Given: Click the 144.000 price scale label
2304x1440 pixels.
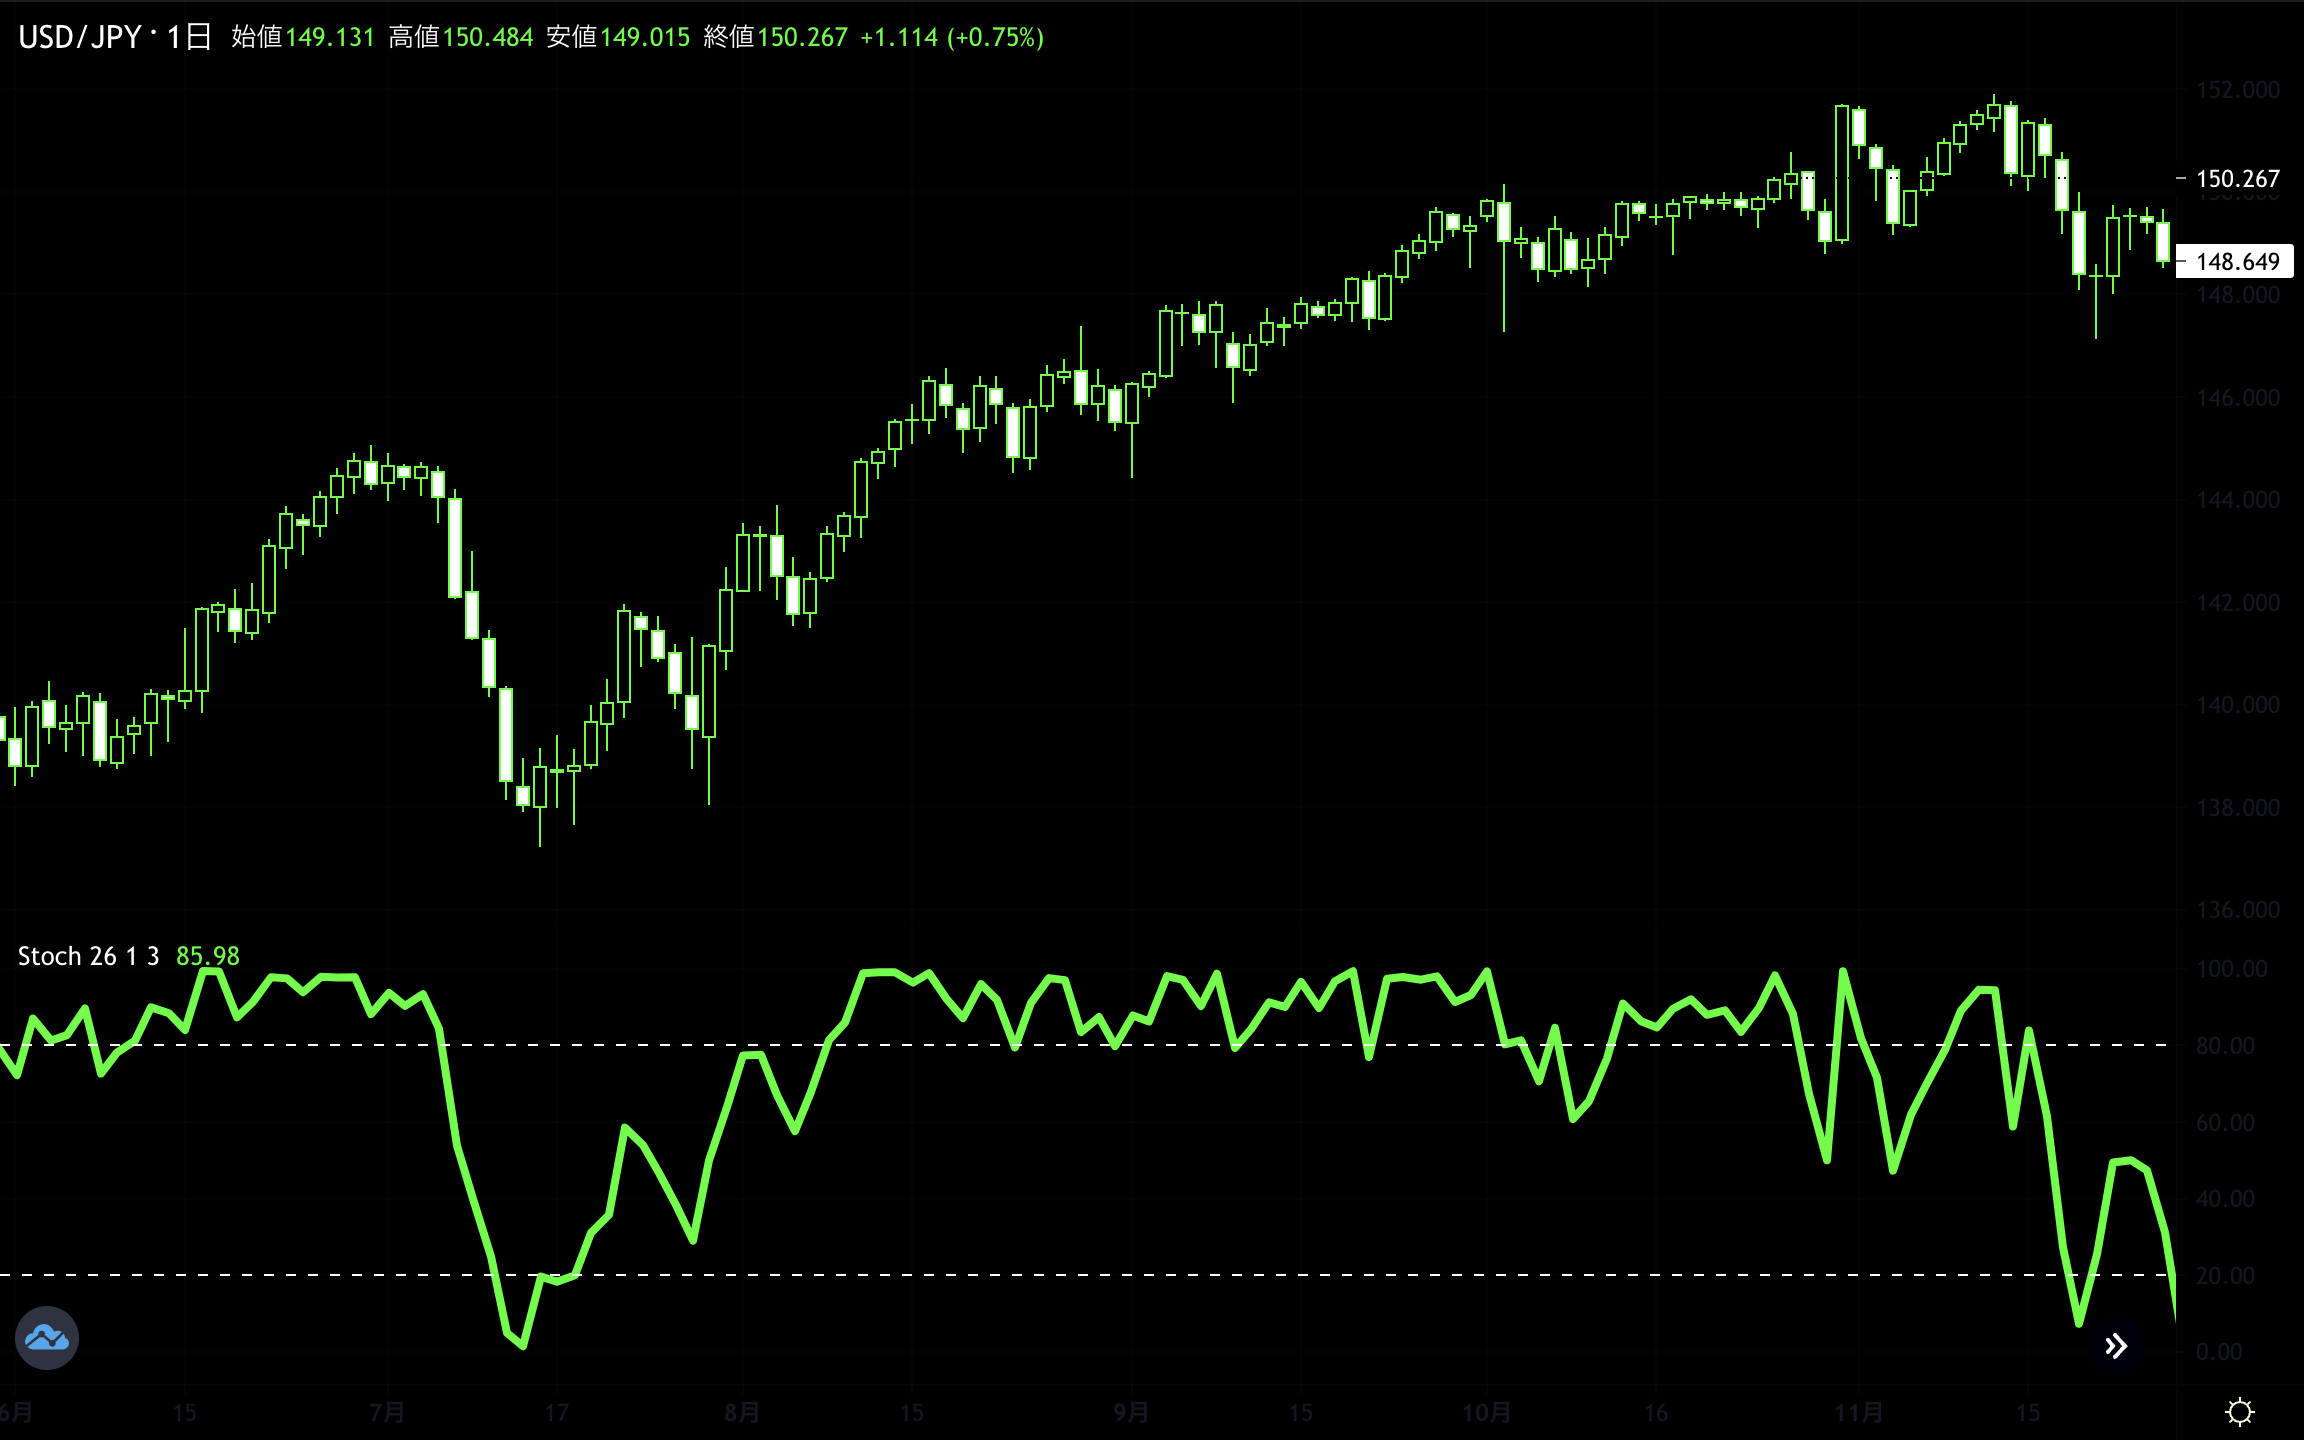Looking at the screenshot, I should [2237, 500].
